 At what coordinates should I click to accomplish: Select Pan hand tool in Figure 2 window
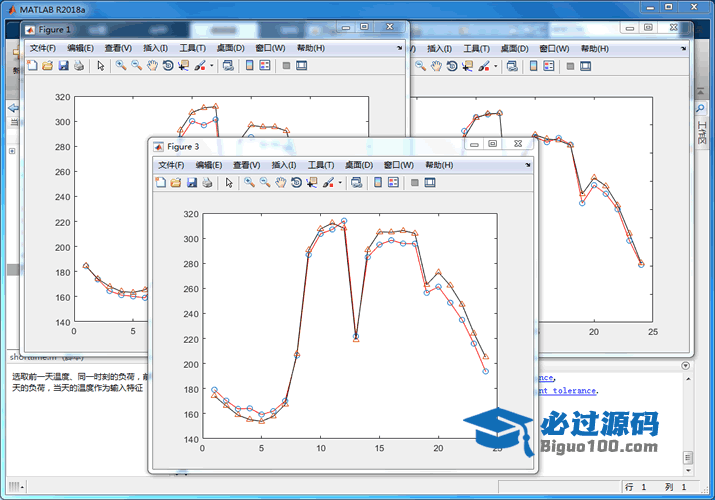click(436, 66)
